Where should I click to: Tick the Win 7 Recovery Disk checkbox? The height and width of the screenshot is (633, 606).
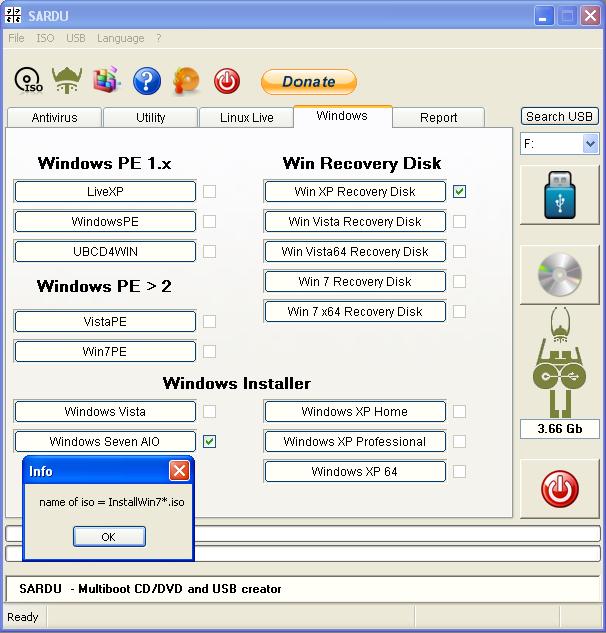pos(459,281)
